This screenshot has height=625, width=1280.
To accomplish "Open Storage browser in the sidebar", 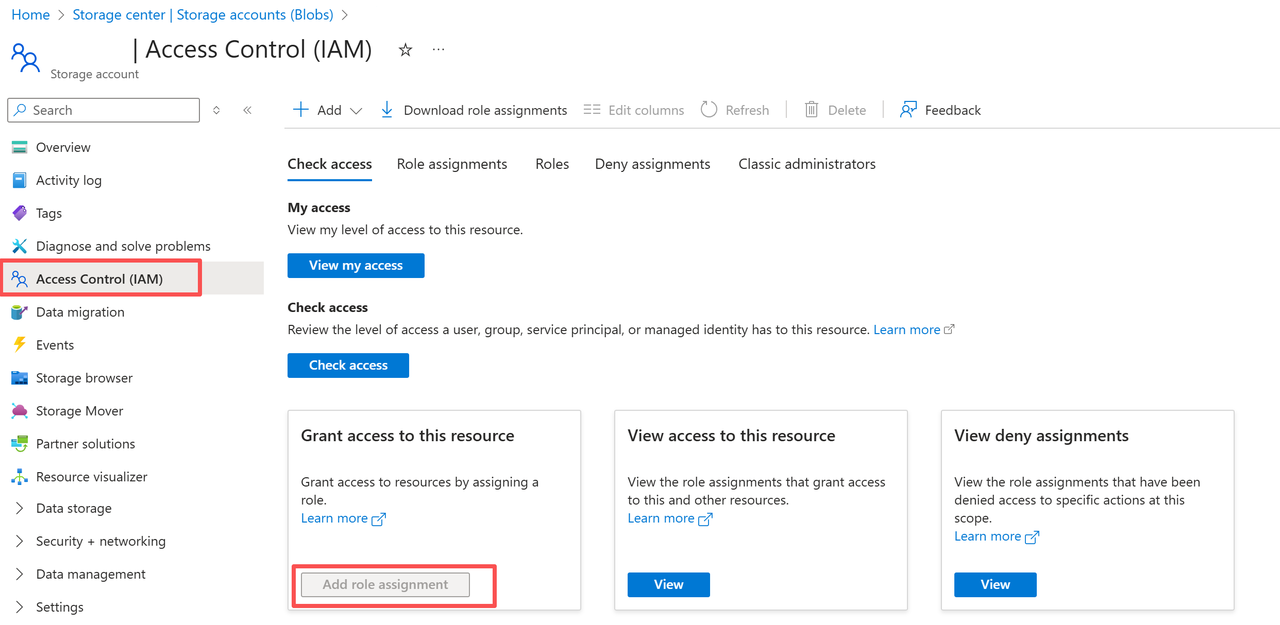I will coord(84,378).
